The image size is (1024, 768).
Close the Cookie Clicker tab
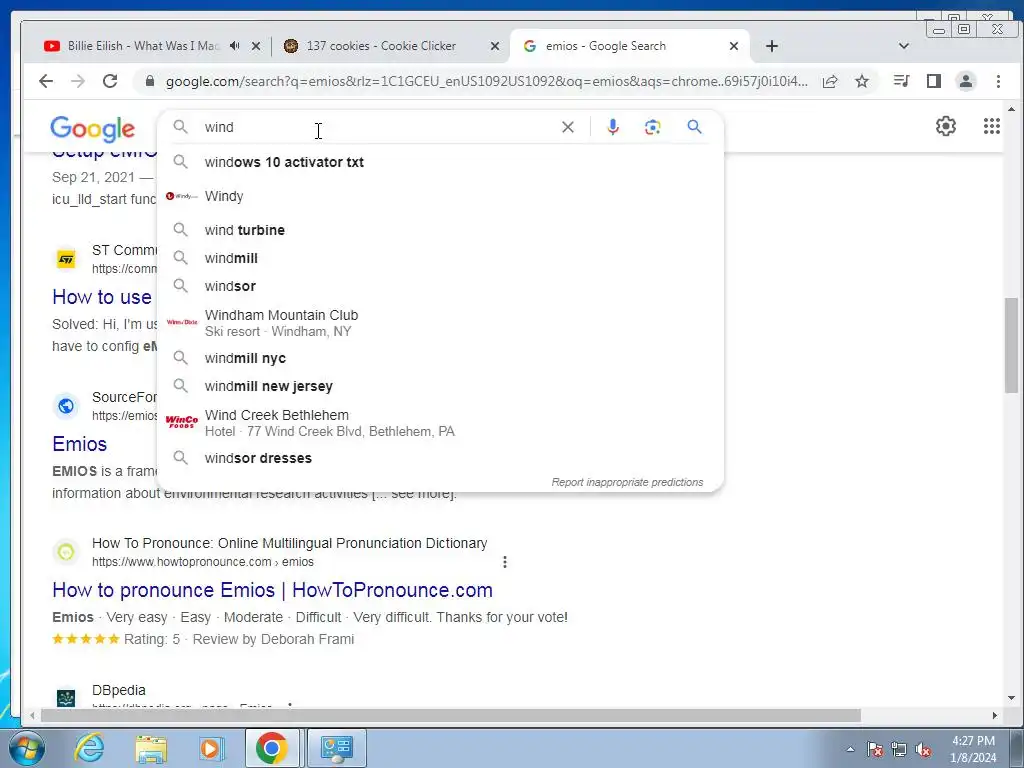[495, 46]
